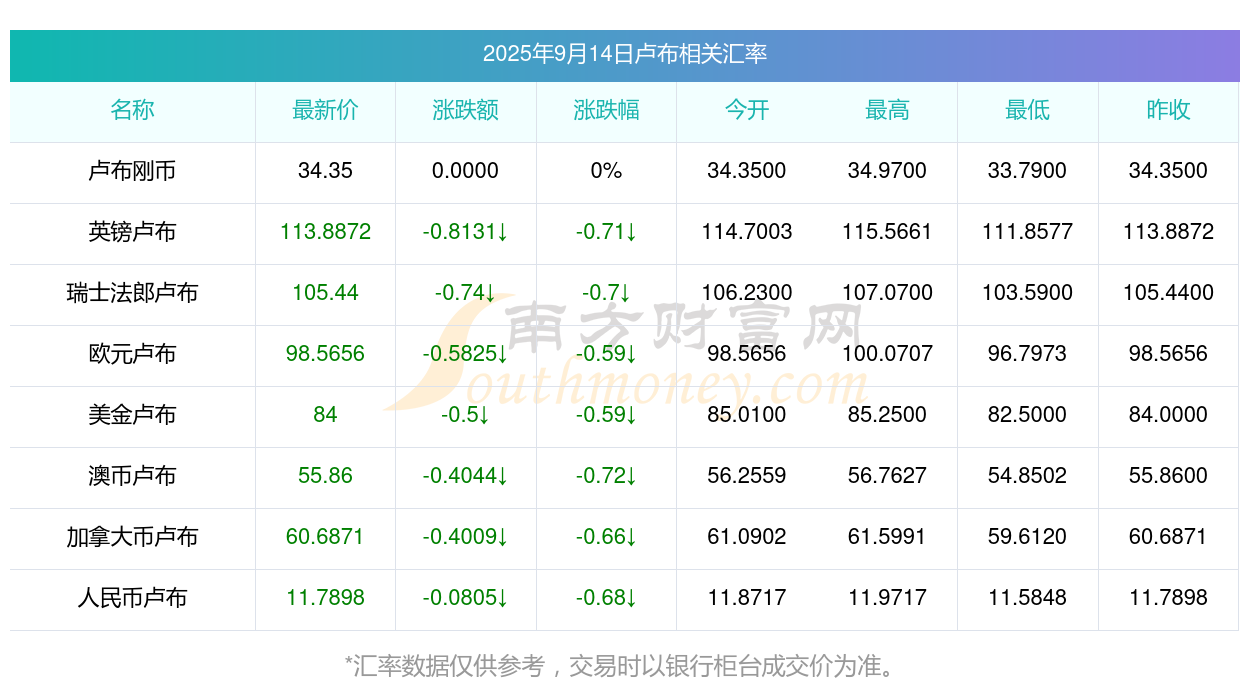Screen dimensions: 1250x698
Task: Select low price 59.6120 for 加拿大币卢布
Action: click(x=1028, y=537)
